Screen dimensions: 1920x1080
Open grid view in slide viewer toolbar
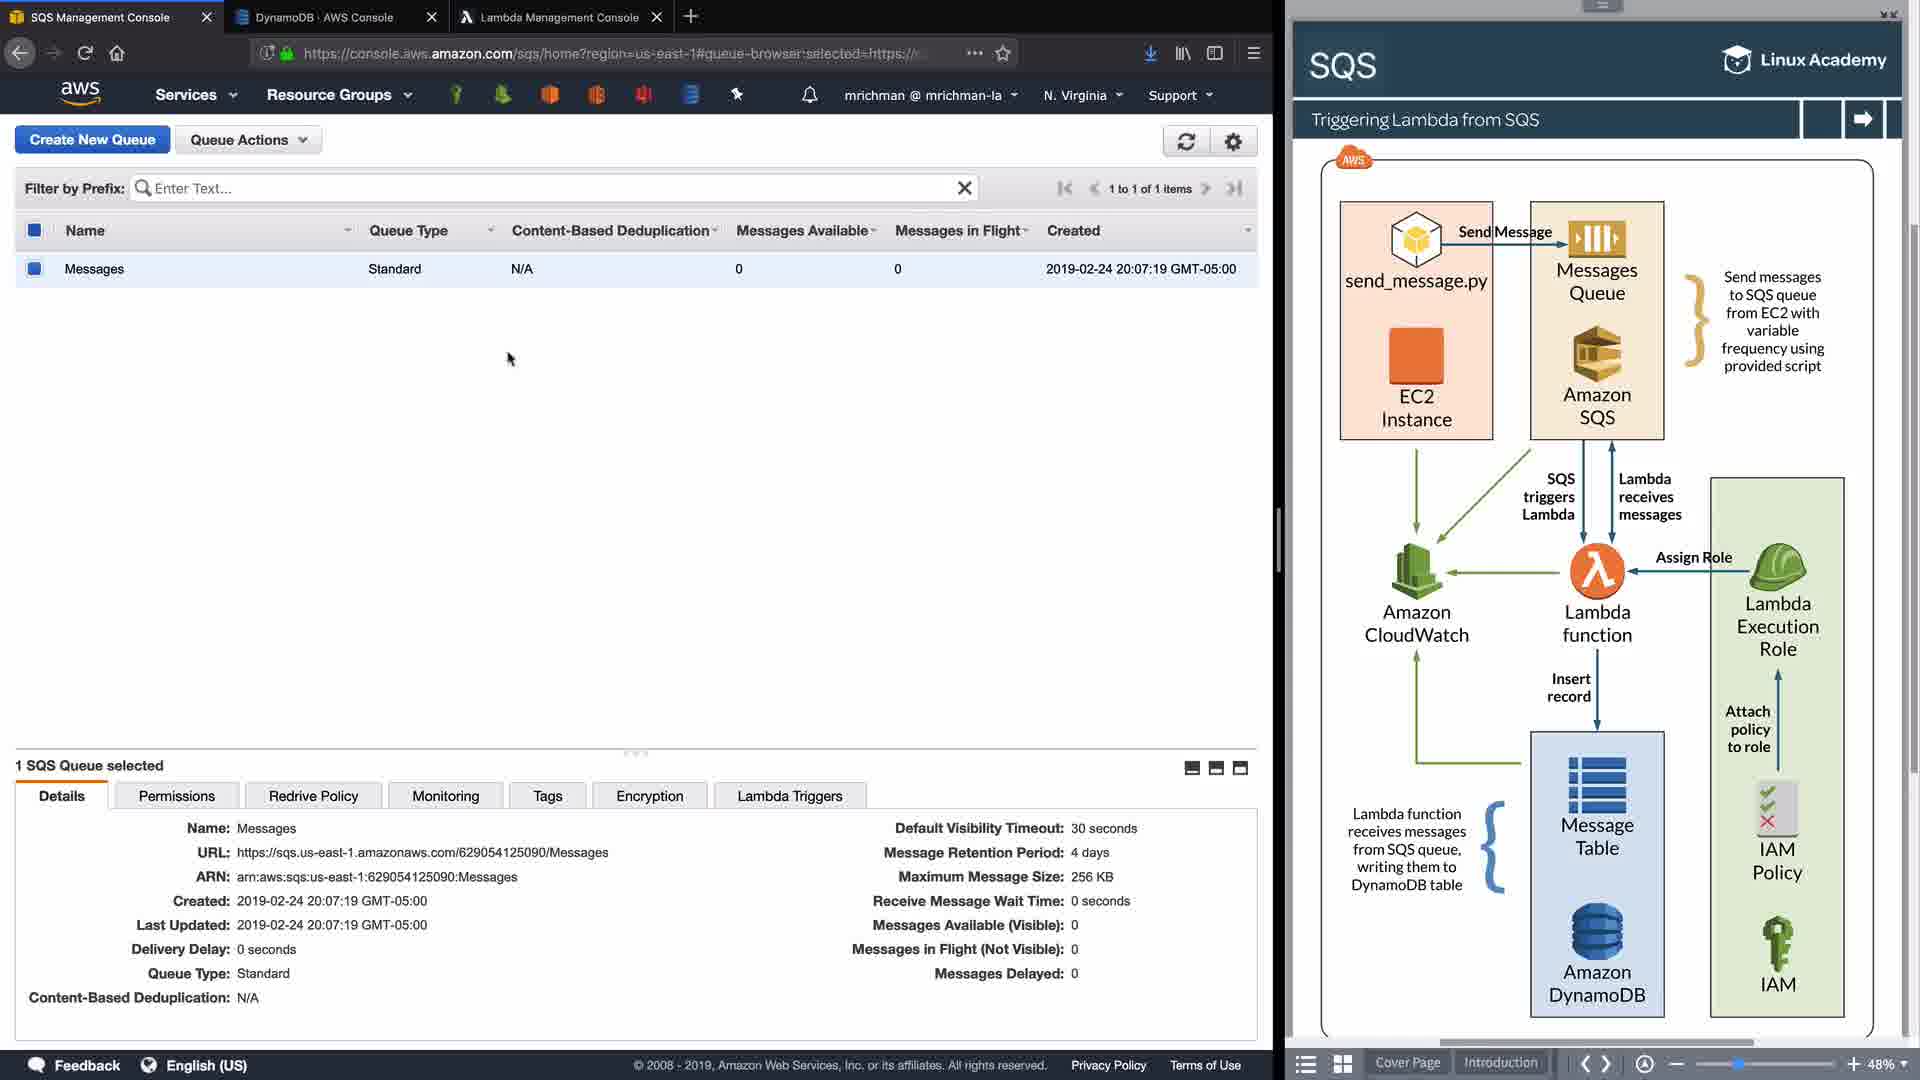tap(1343, 1064)
